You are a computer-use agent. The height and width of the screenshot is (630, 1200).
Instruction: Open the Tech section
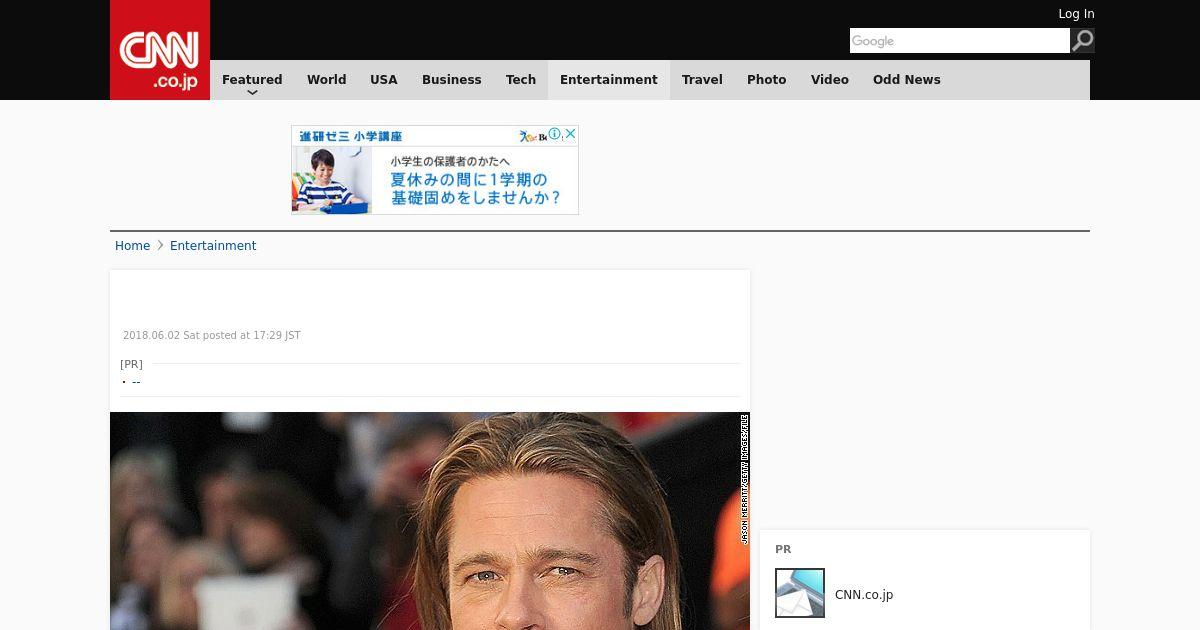click(x=521, y=80)
